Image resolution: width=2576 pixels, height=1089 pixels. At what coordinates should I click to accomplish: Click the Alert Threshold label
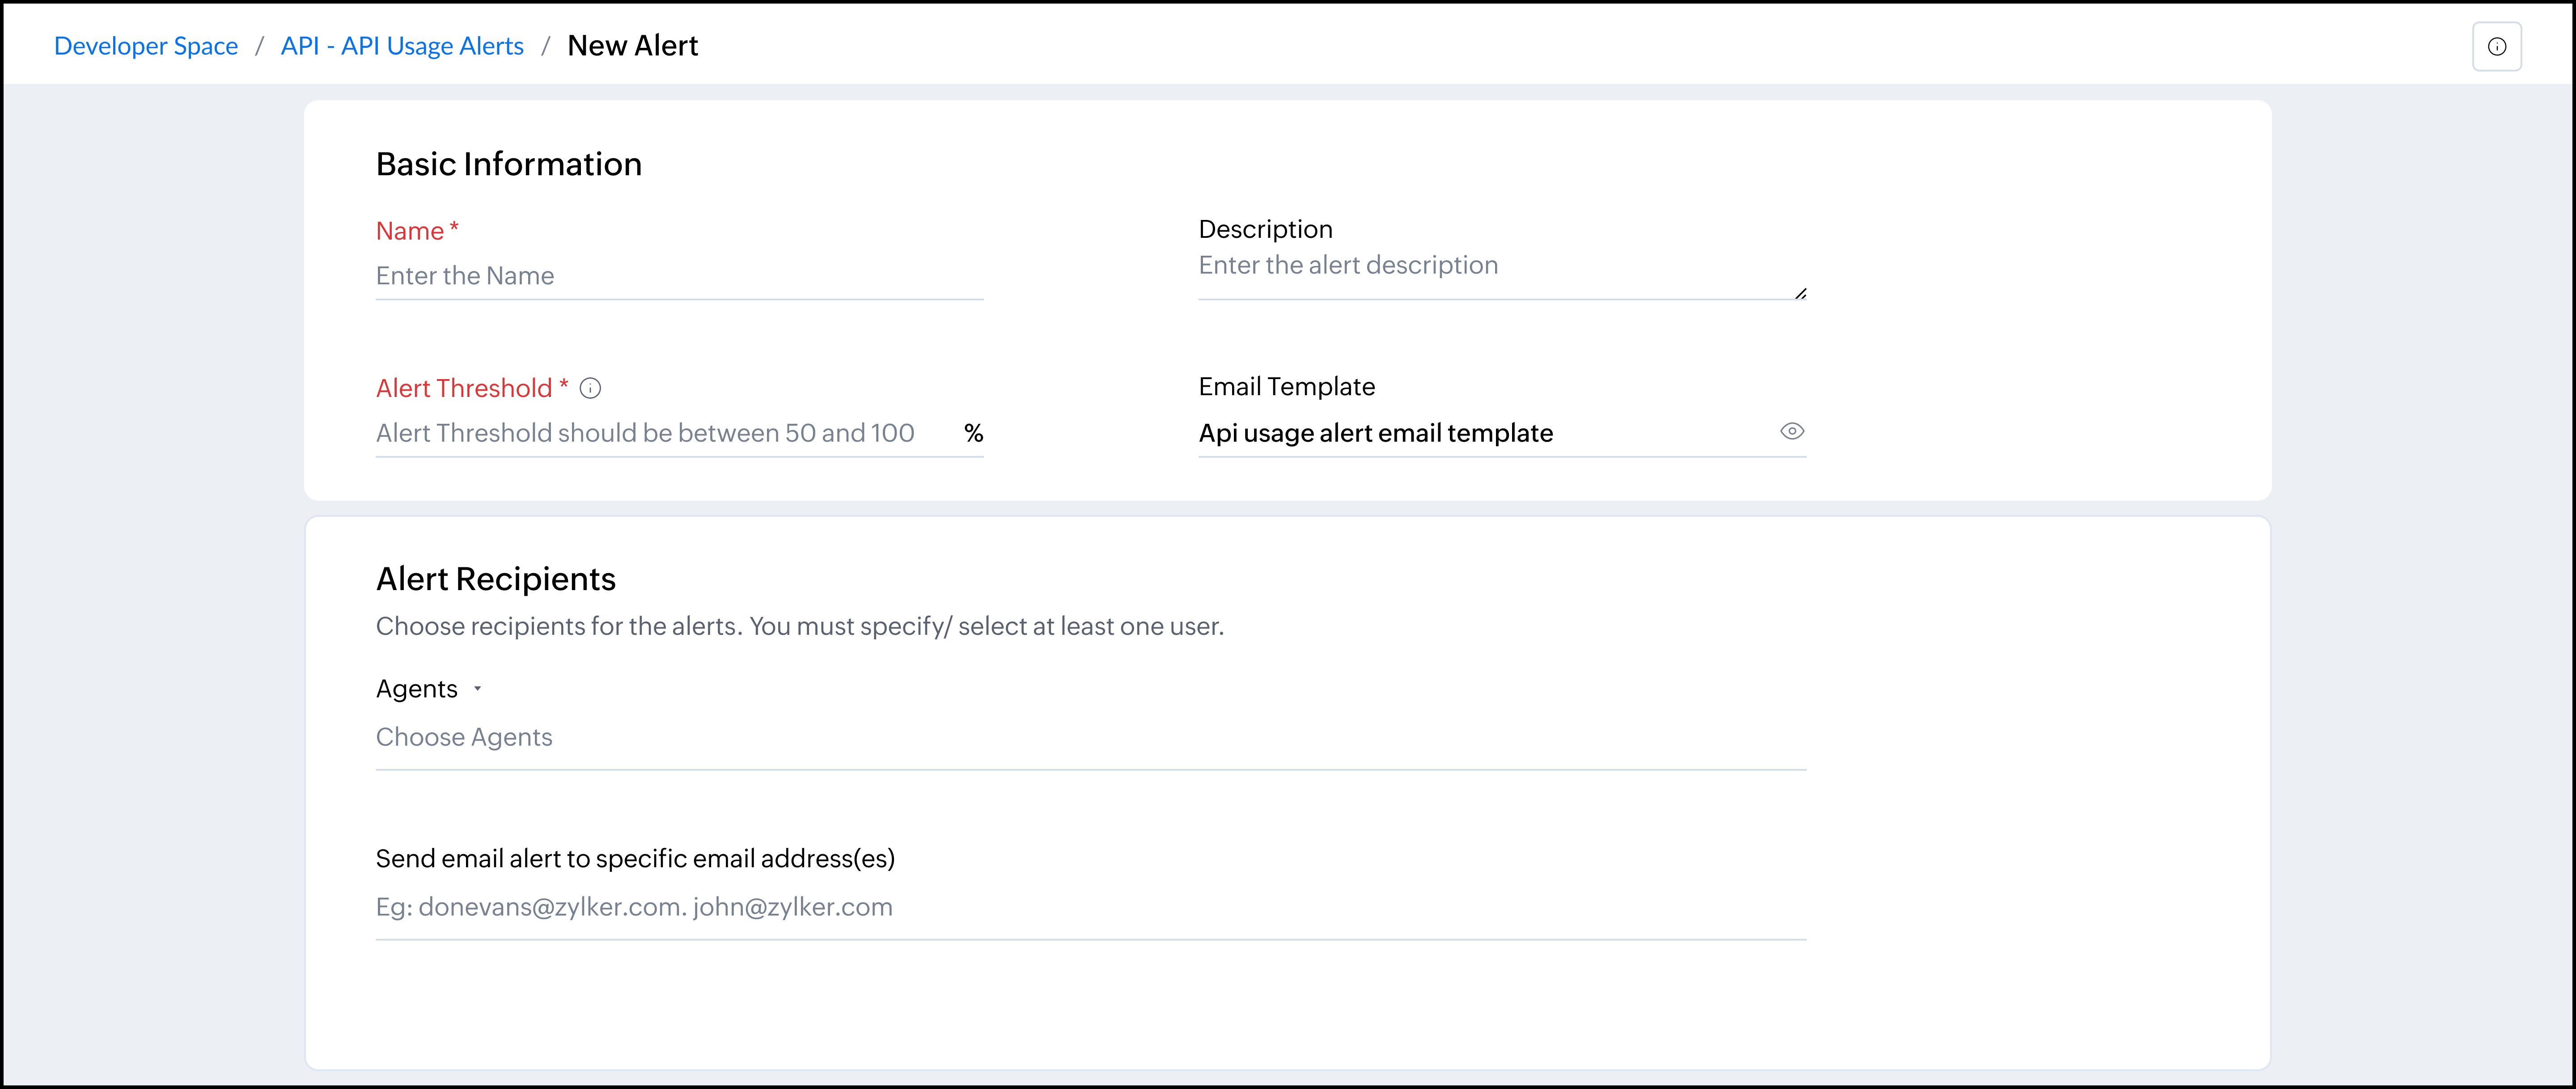tap(464, 388)
